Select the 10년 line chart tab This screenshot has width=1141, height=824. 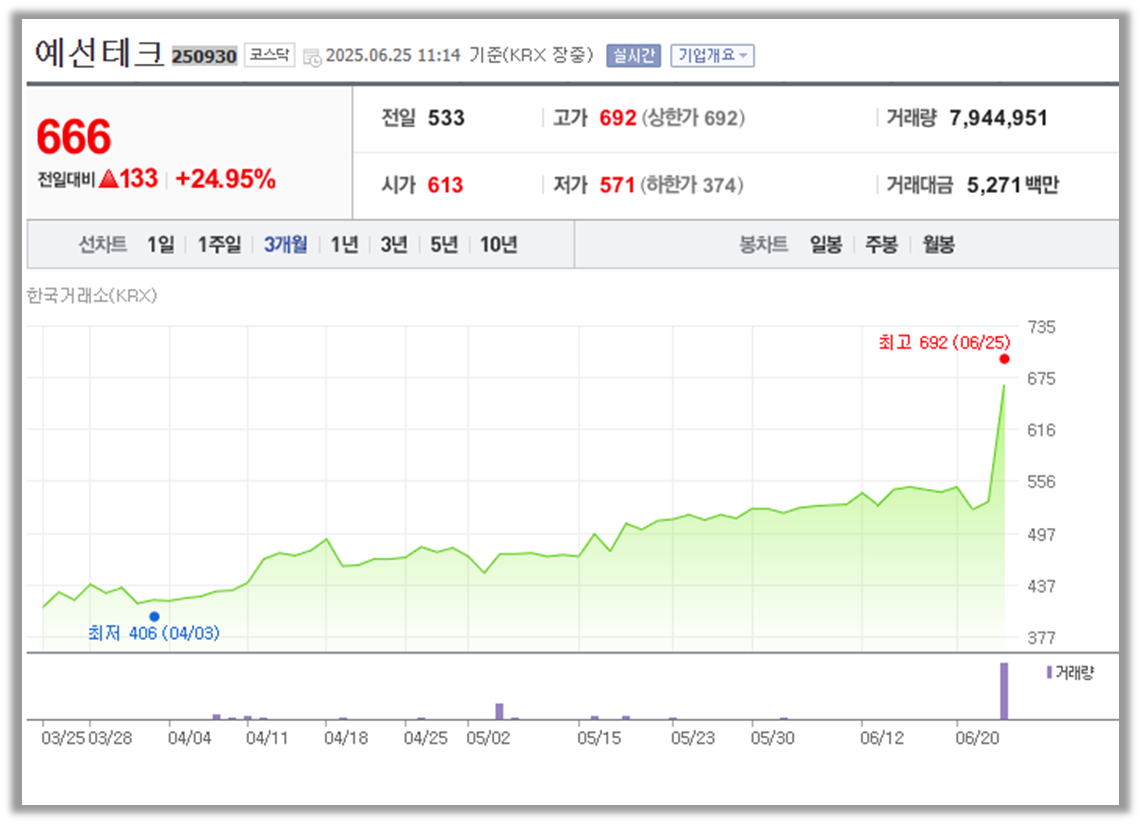coord(498,245)
